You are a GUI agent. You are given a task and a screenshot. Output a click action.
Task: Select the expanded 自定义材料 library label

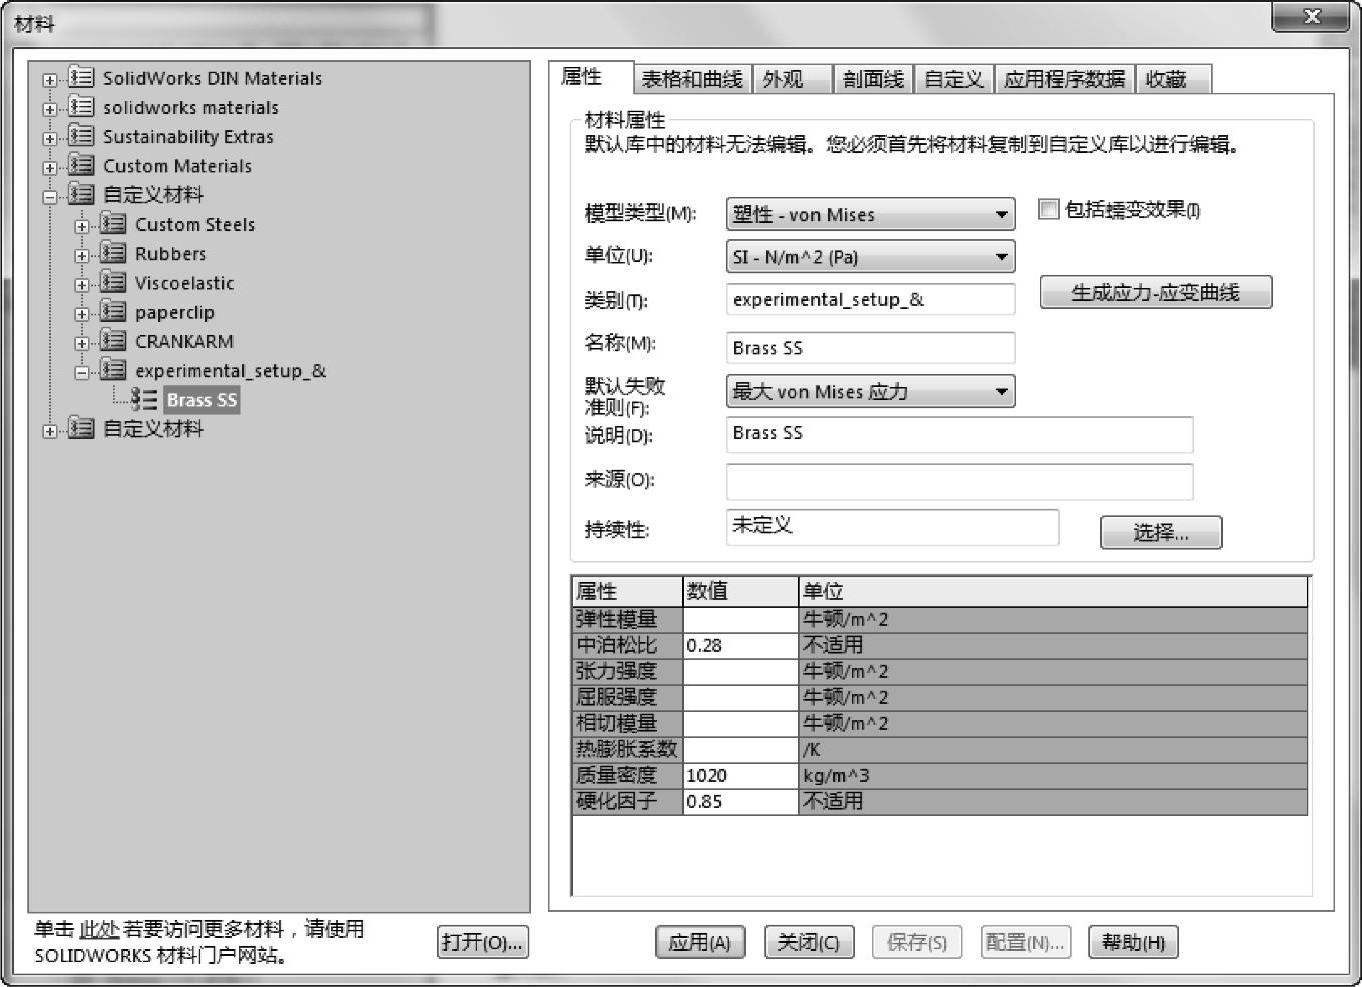pyautogui.click(x=153, y=194)
